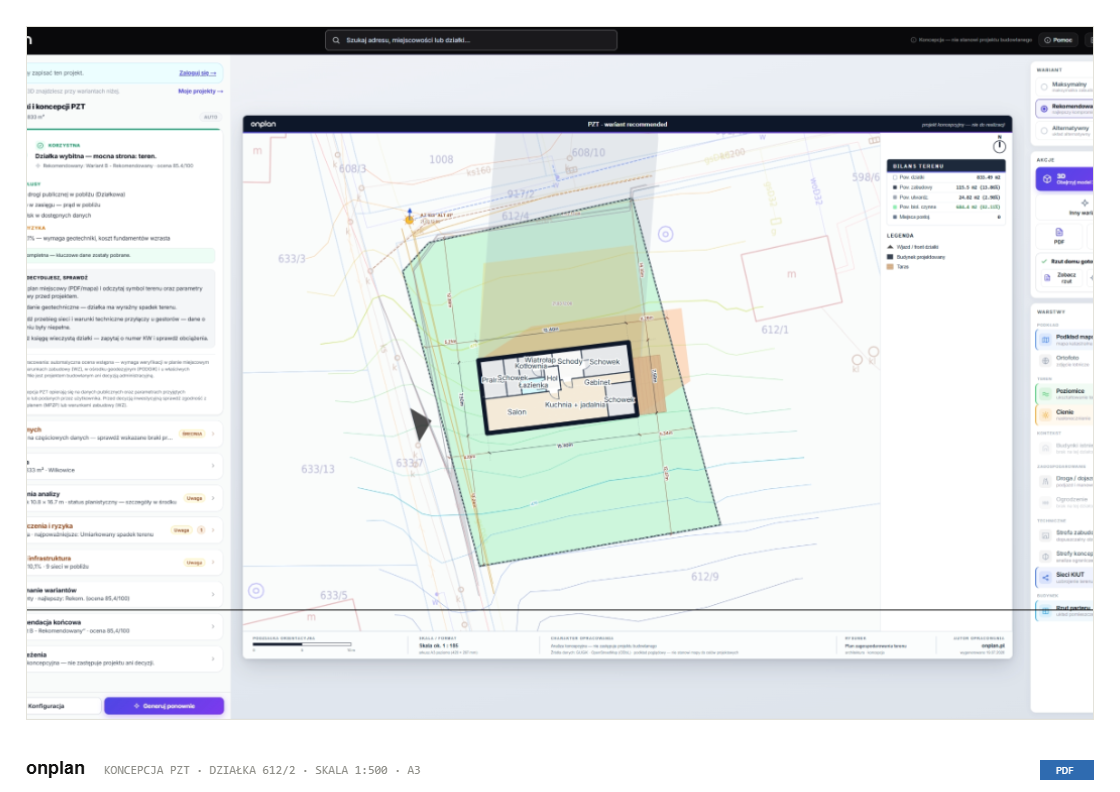Viewport: 1120px width, 792px height.
Task: Click the dark entrance arrow on plan
Action: (x=420, y=424)
